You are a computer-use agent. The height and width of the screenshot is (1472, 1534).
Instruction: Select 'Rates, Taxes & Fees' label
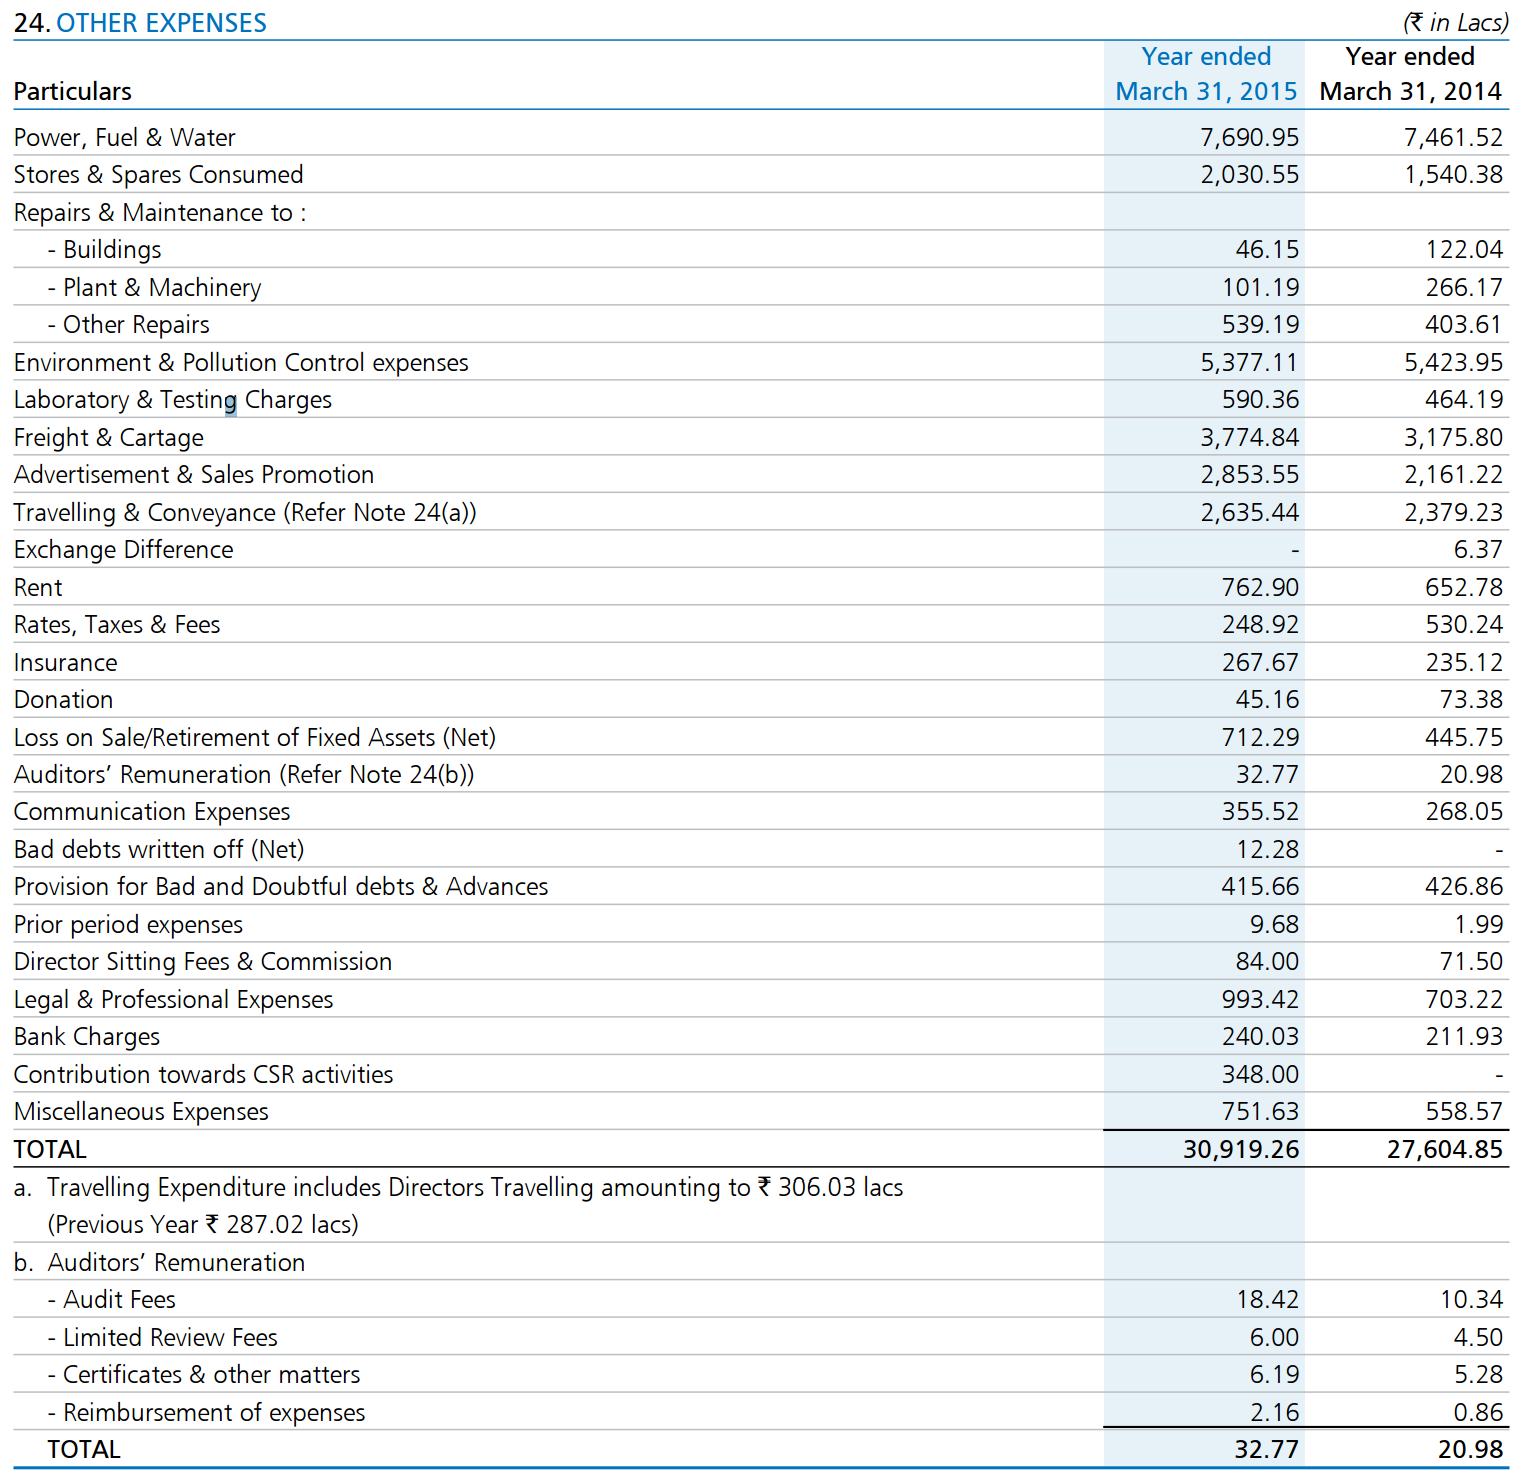pos(117,624)
